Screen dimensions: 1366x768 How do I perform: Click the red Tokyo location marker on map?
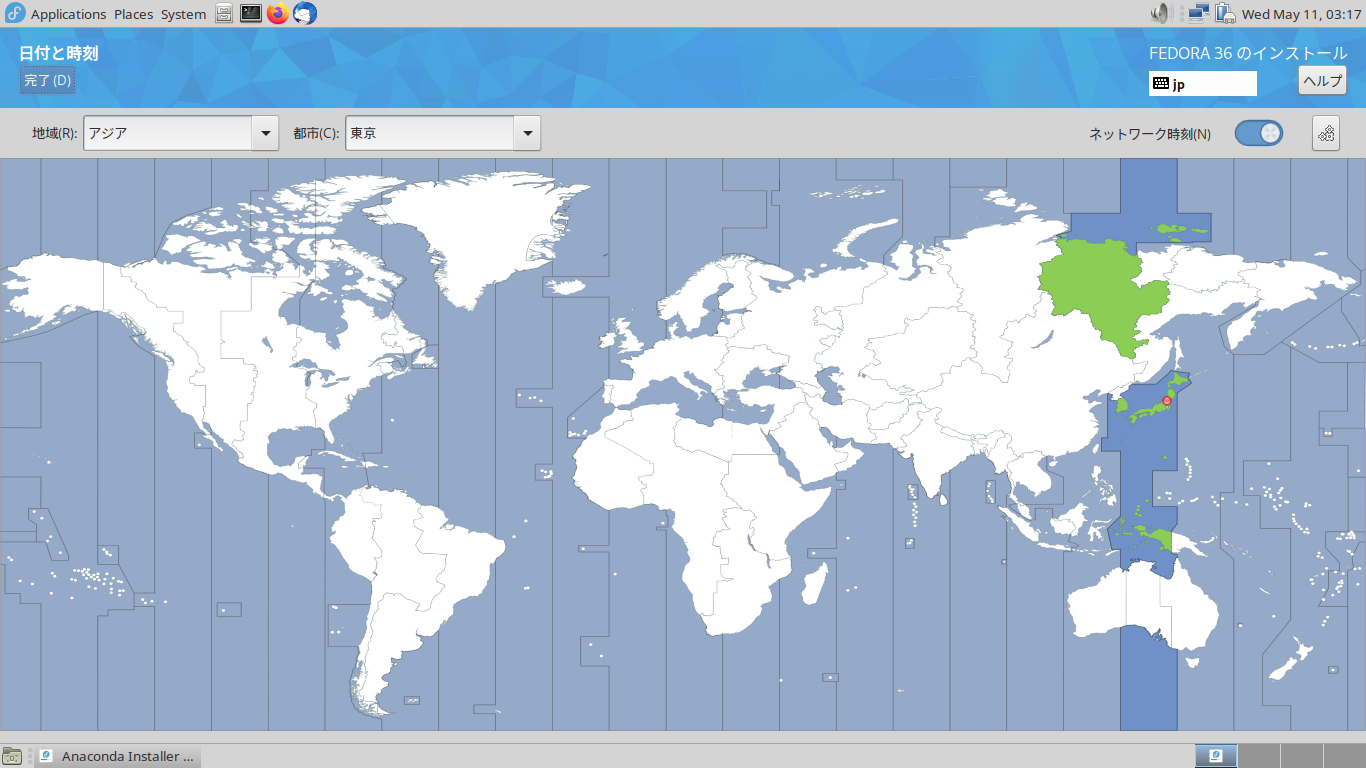[x=1166, y=401]
